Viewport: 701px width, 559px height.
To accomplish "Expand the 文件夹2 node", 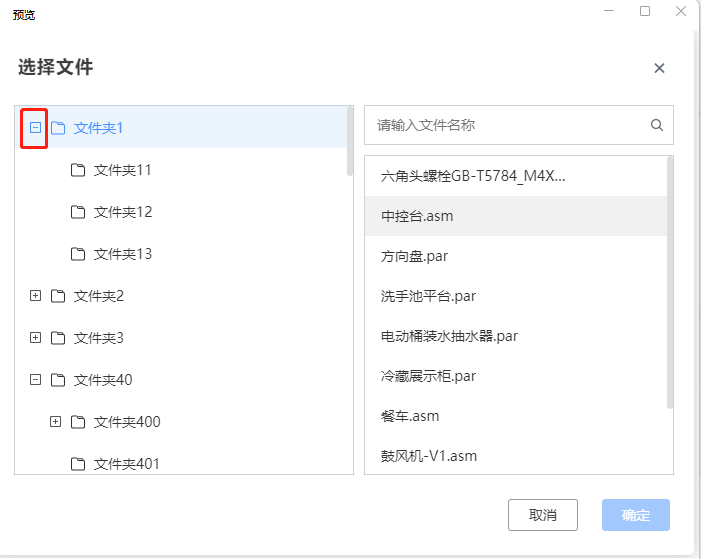I will [x=35, y=296].
